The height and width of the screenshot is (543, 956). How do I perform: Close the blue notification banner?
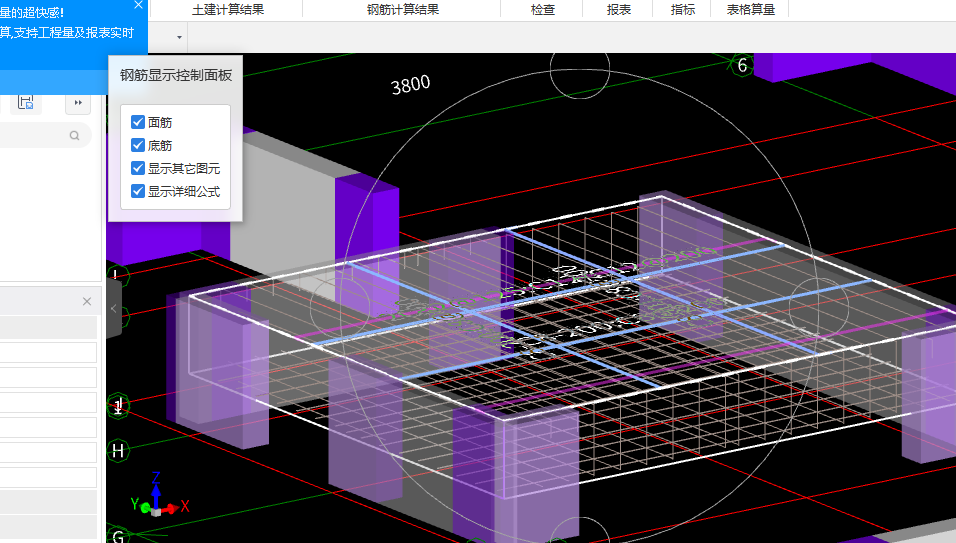click(138, 5)
